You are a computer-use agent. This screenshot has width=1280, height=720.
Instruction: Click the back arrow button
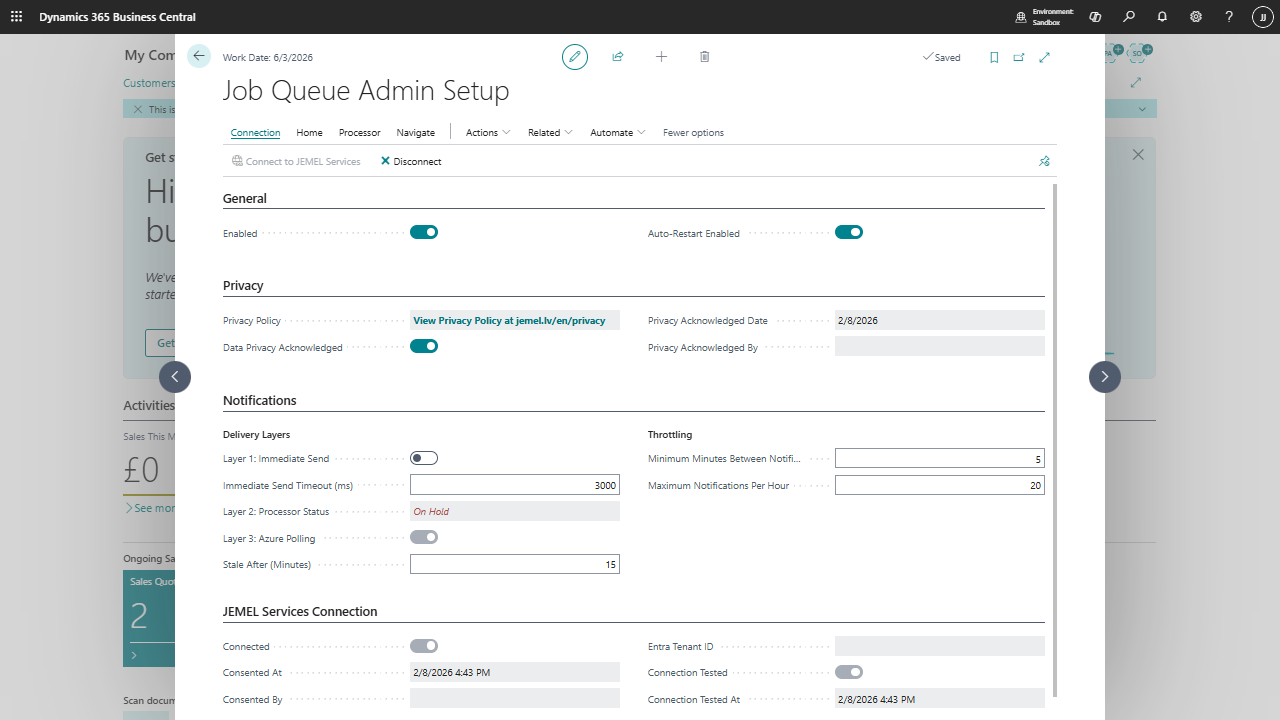(x=199, y=57)
